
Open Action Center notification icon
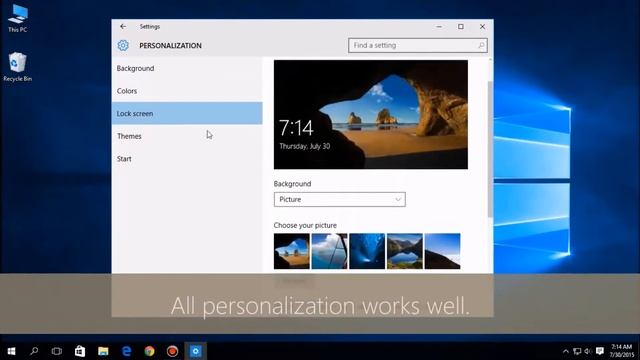point(600,351)
